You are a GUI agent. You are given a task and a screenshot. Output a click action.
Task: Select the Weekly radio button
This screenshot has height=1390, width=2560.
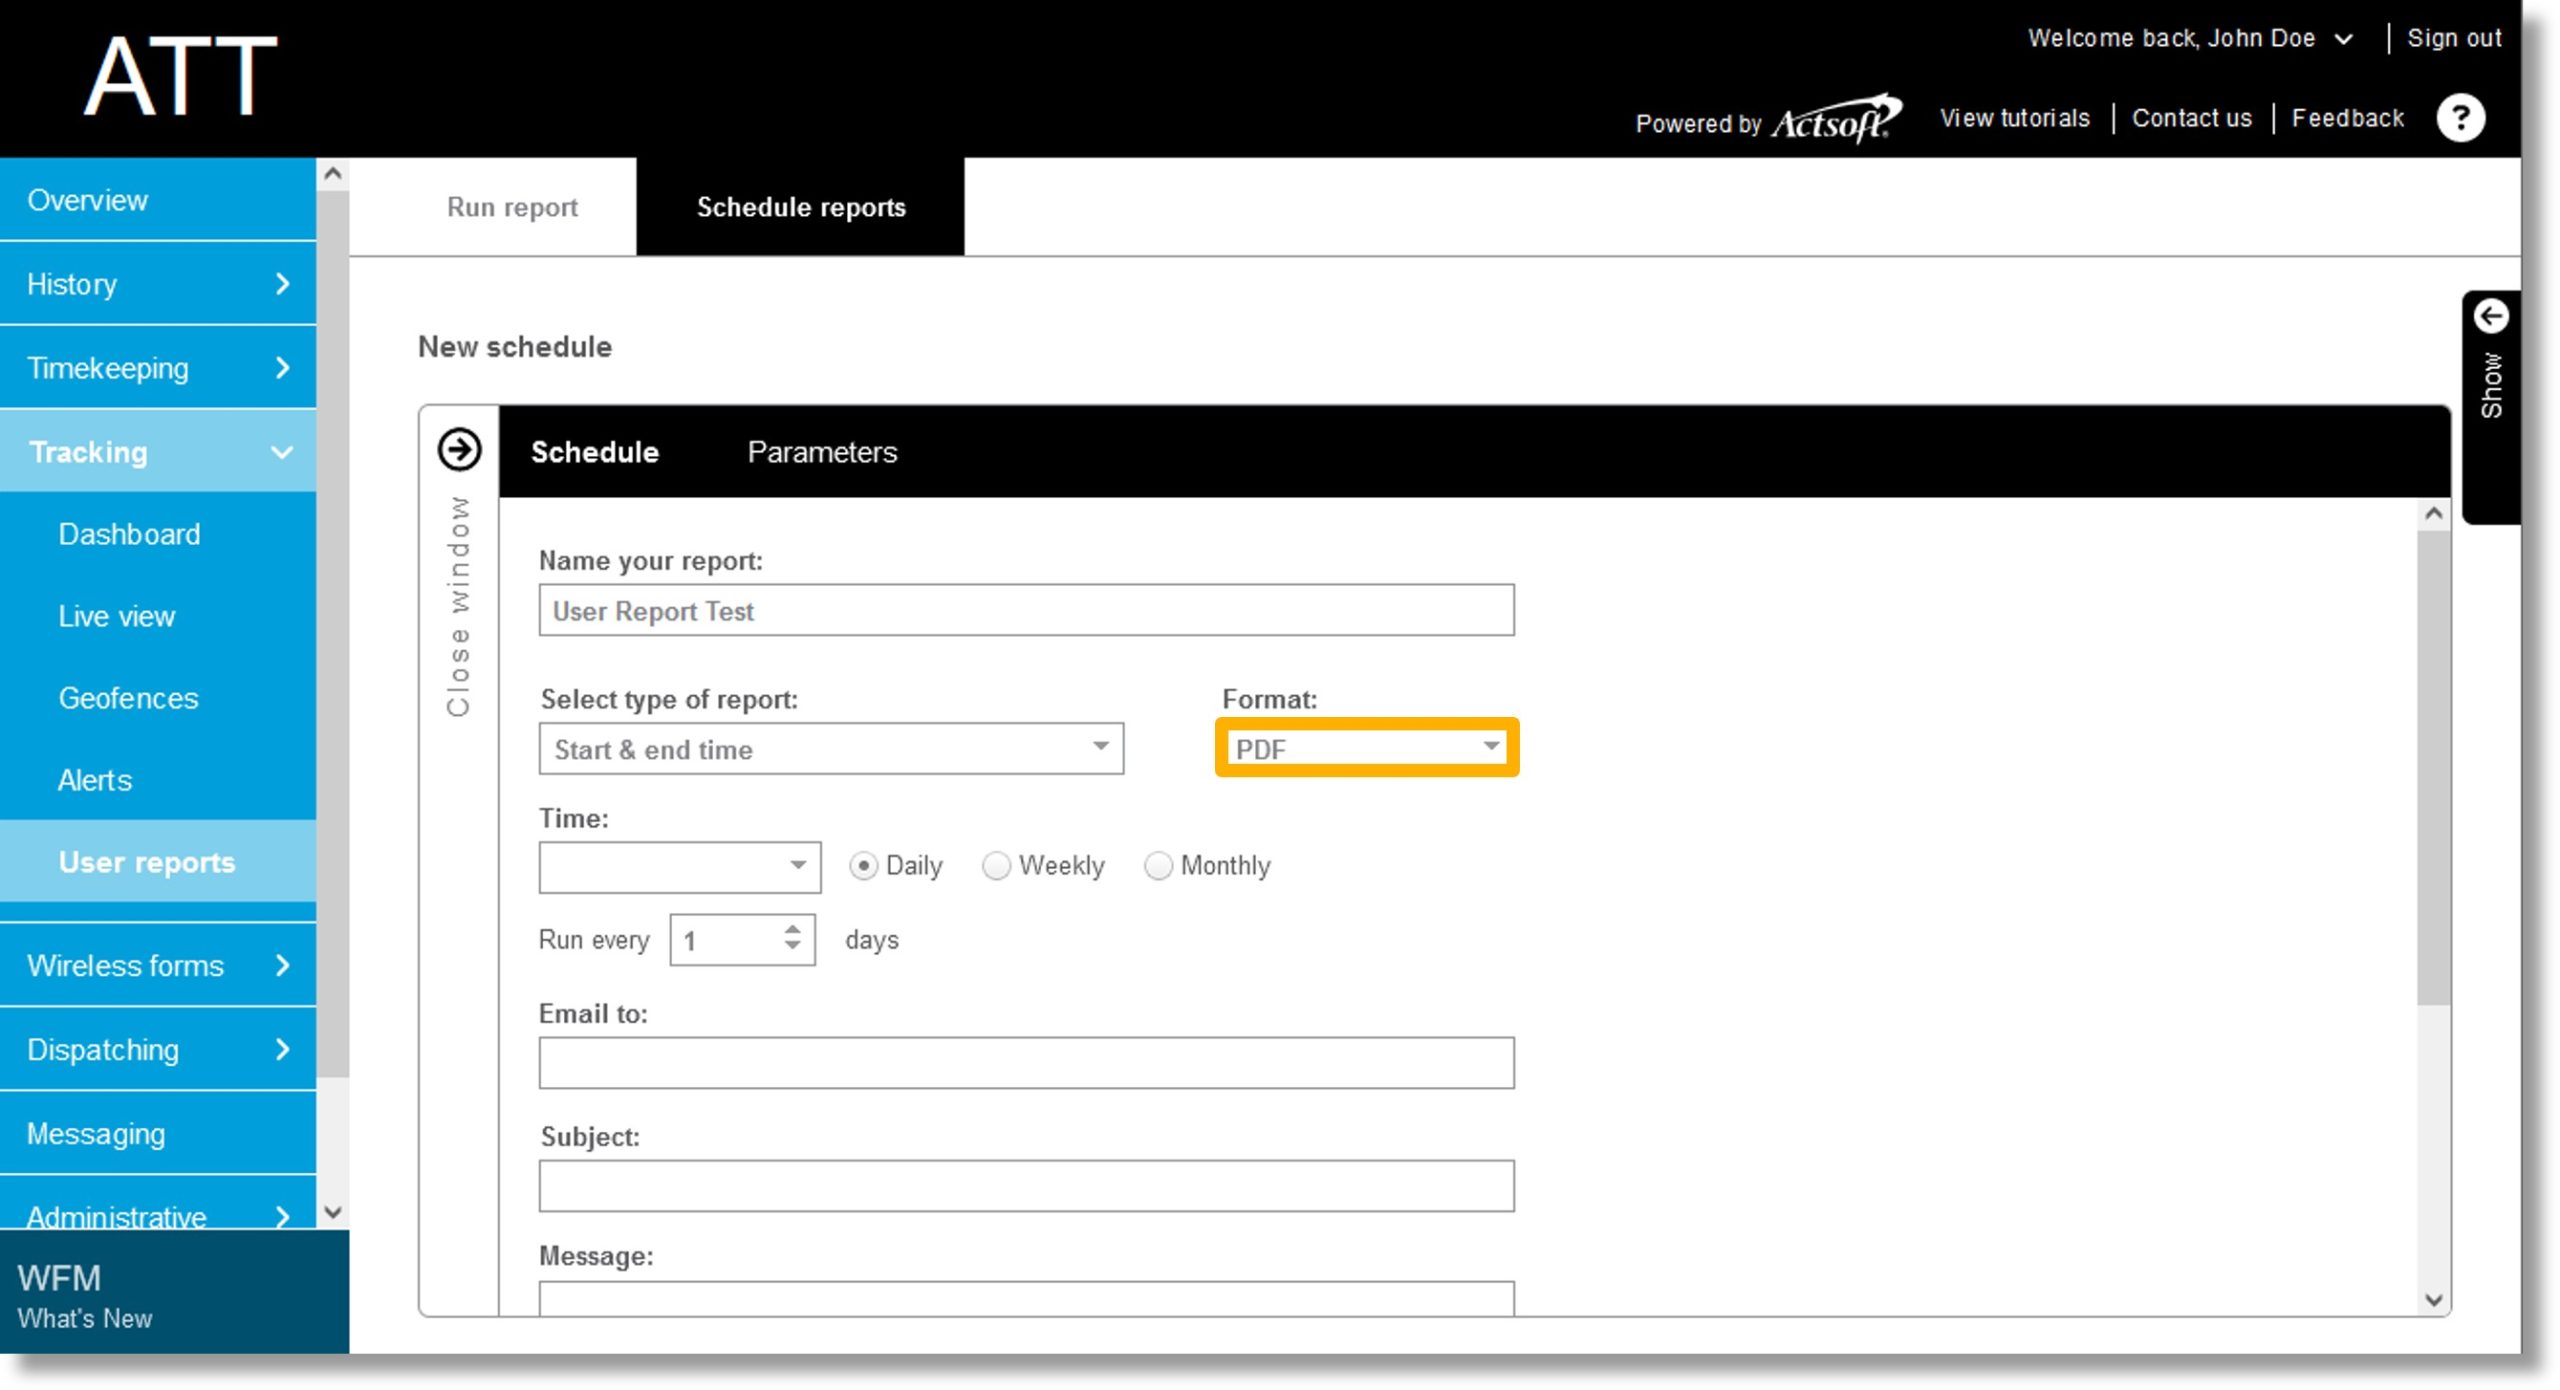pos(993,864)
